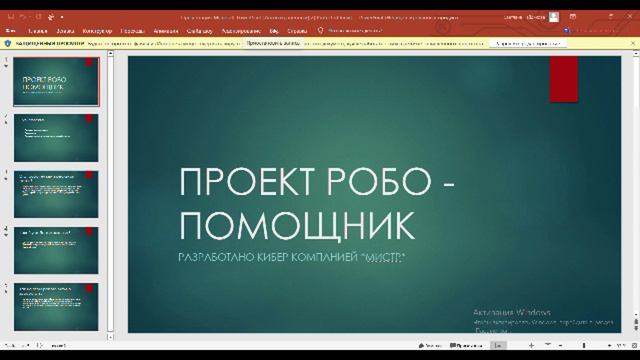The width and height of the screenshot is (640, 360).
Task: Switch to the Справка ribbon tab
Action: (x=297, y=31)
